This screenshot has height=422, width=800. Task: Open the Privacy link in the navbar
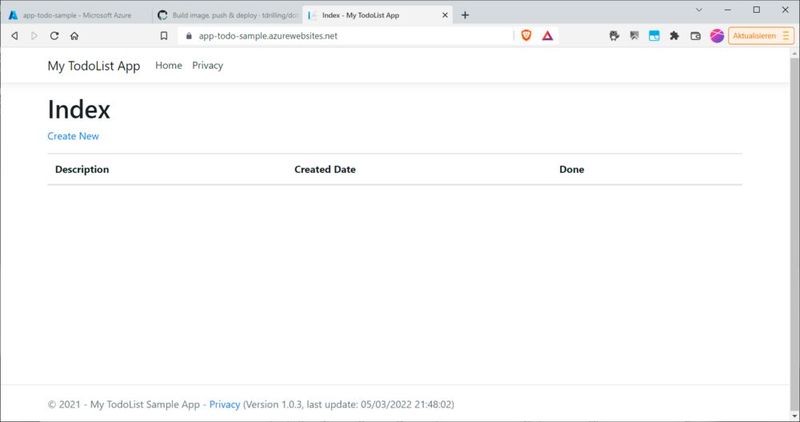point(207,65)
